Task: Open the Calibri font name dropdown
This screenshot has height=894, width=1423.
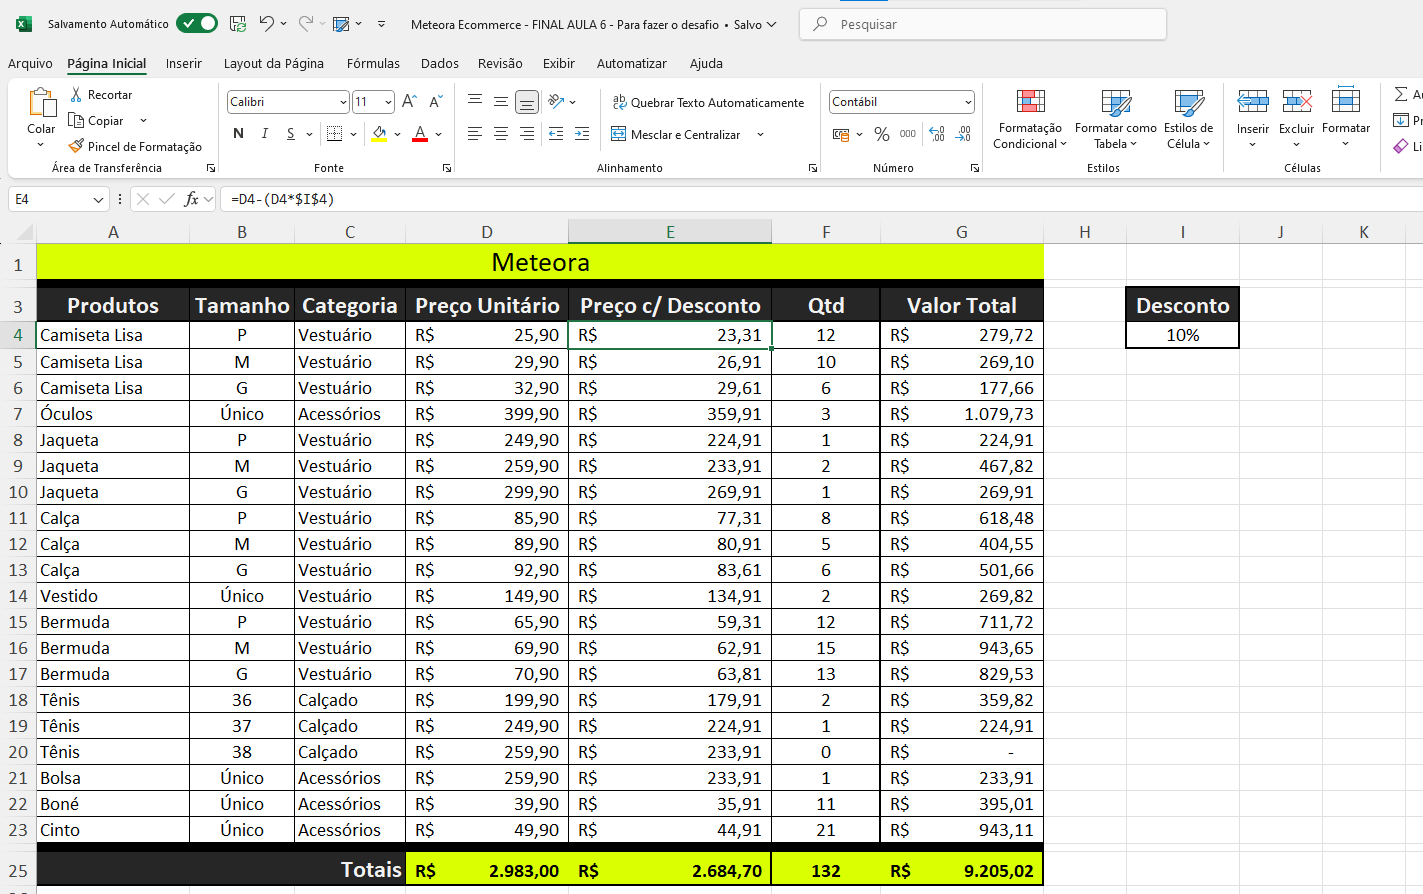Action: pos(343,102)
